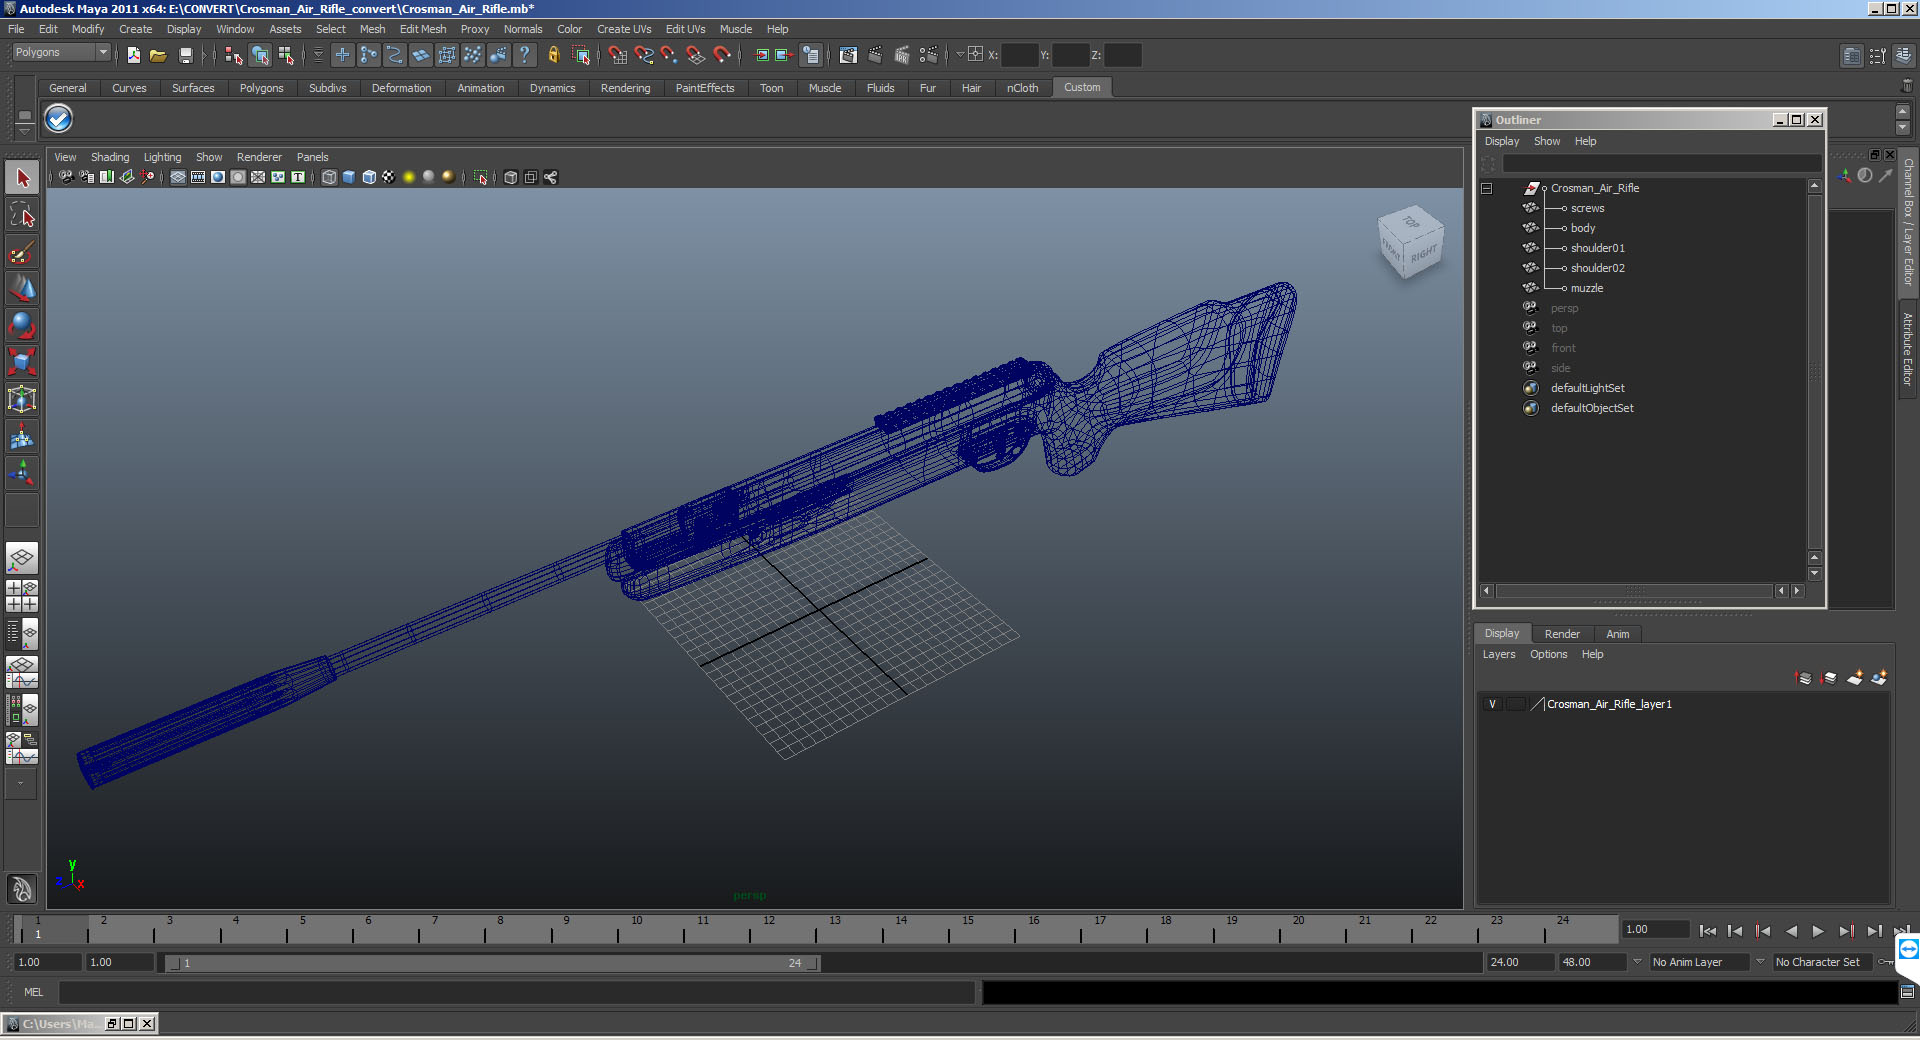Enable Snap to curves magnet
The height and width of the screenshot is (1040, 1920).
[x=643, y=56]
